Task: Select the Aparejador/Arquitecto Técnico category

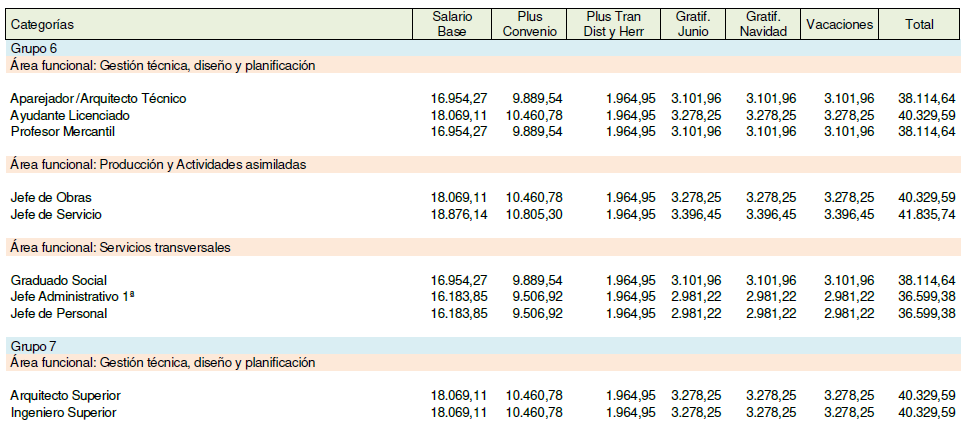Action: point(99,98)
